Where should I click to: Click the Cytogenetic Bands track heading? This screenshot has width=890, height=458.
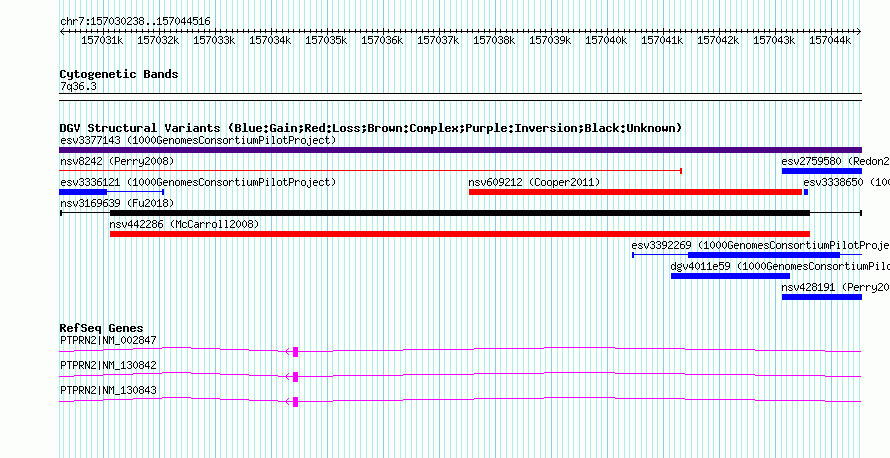click(119, 74)
